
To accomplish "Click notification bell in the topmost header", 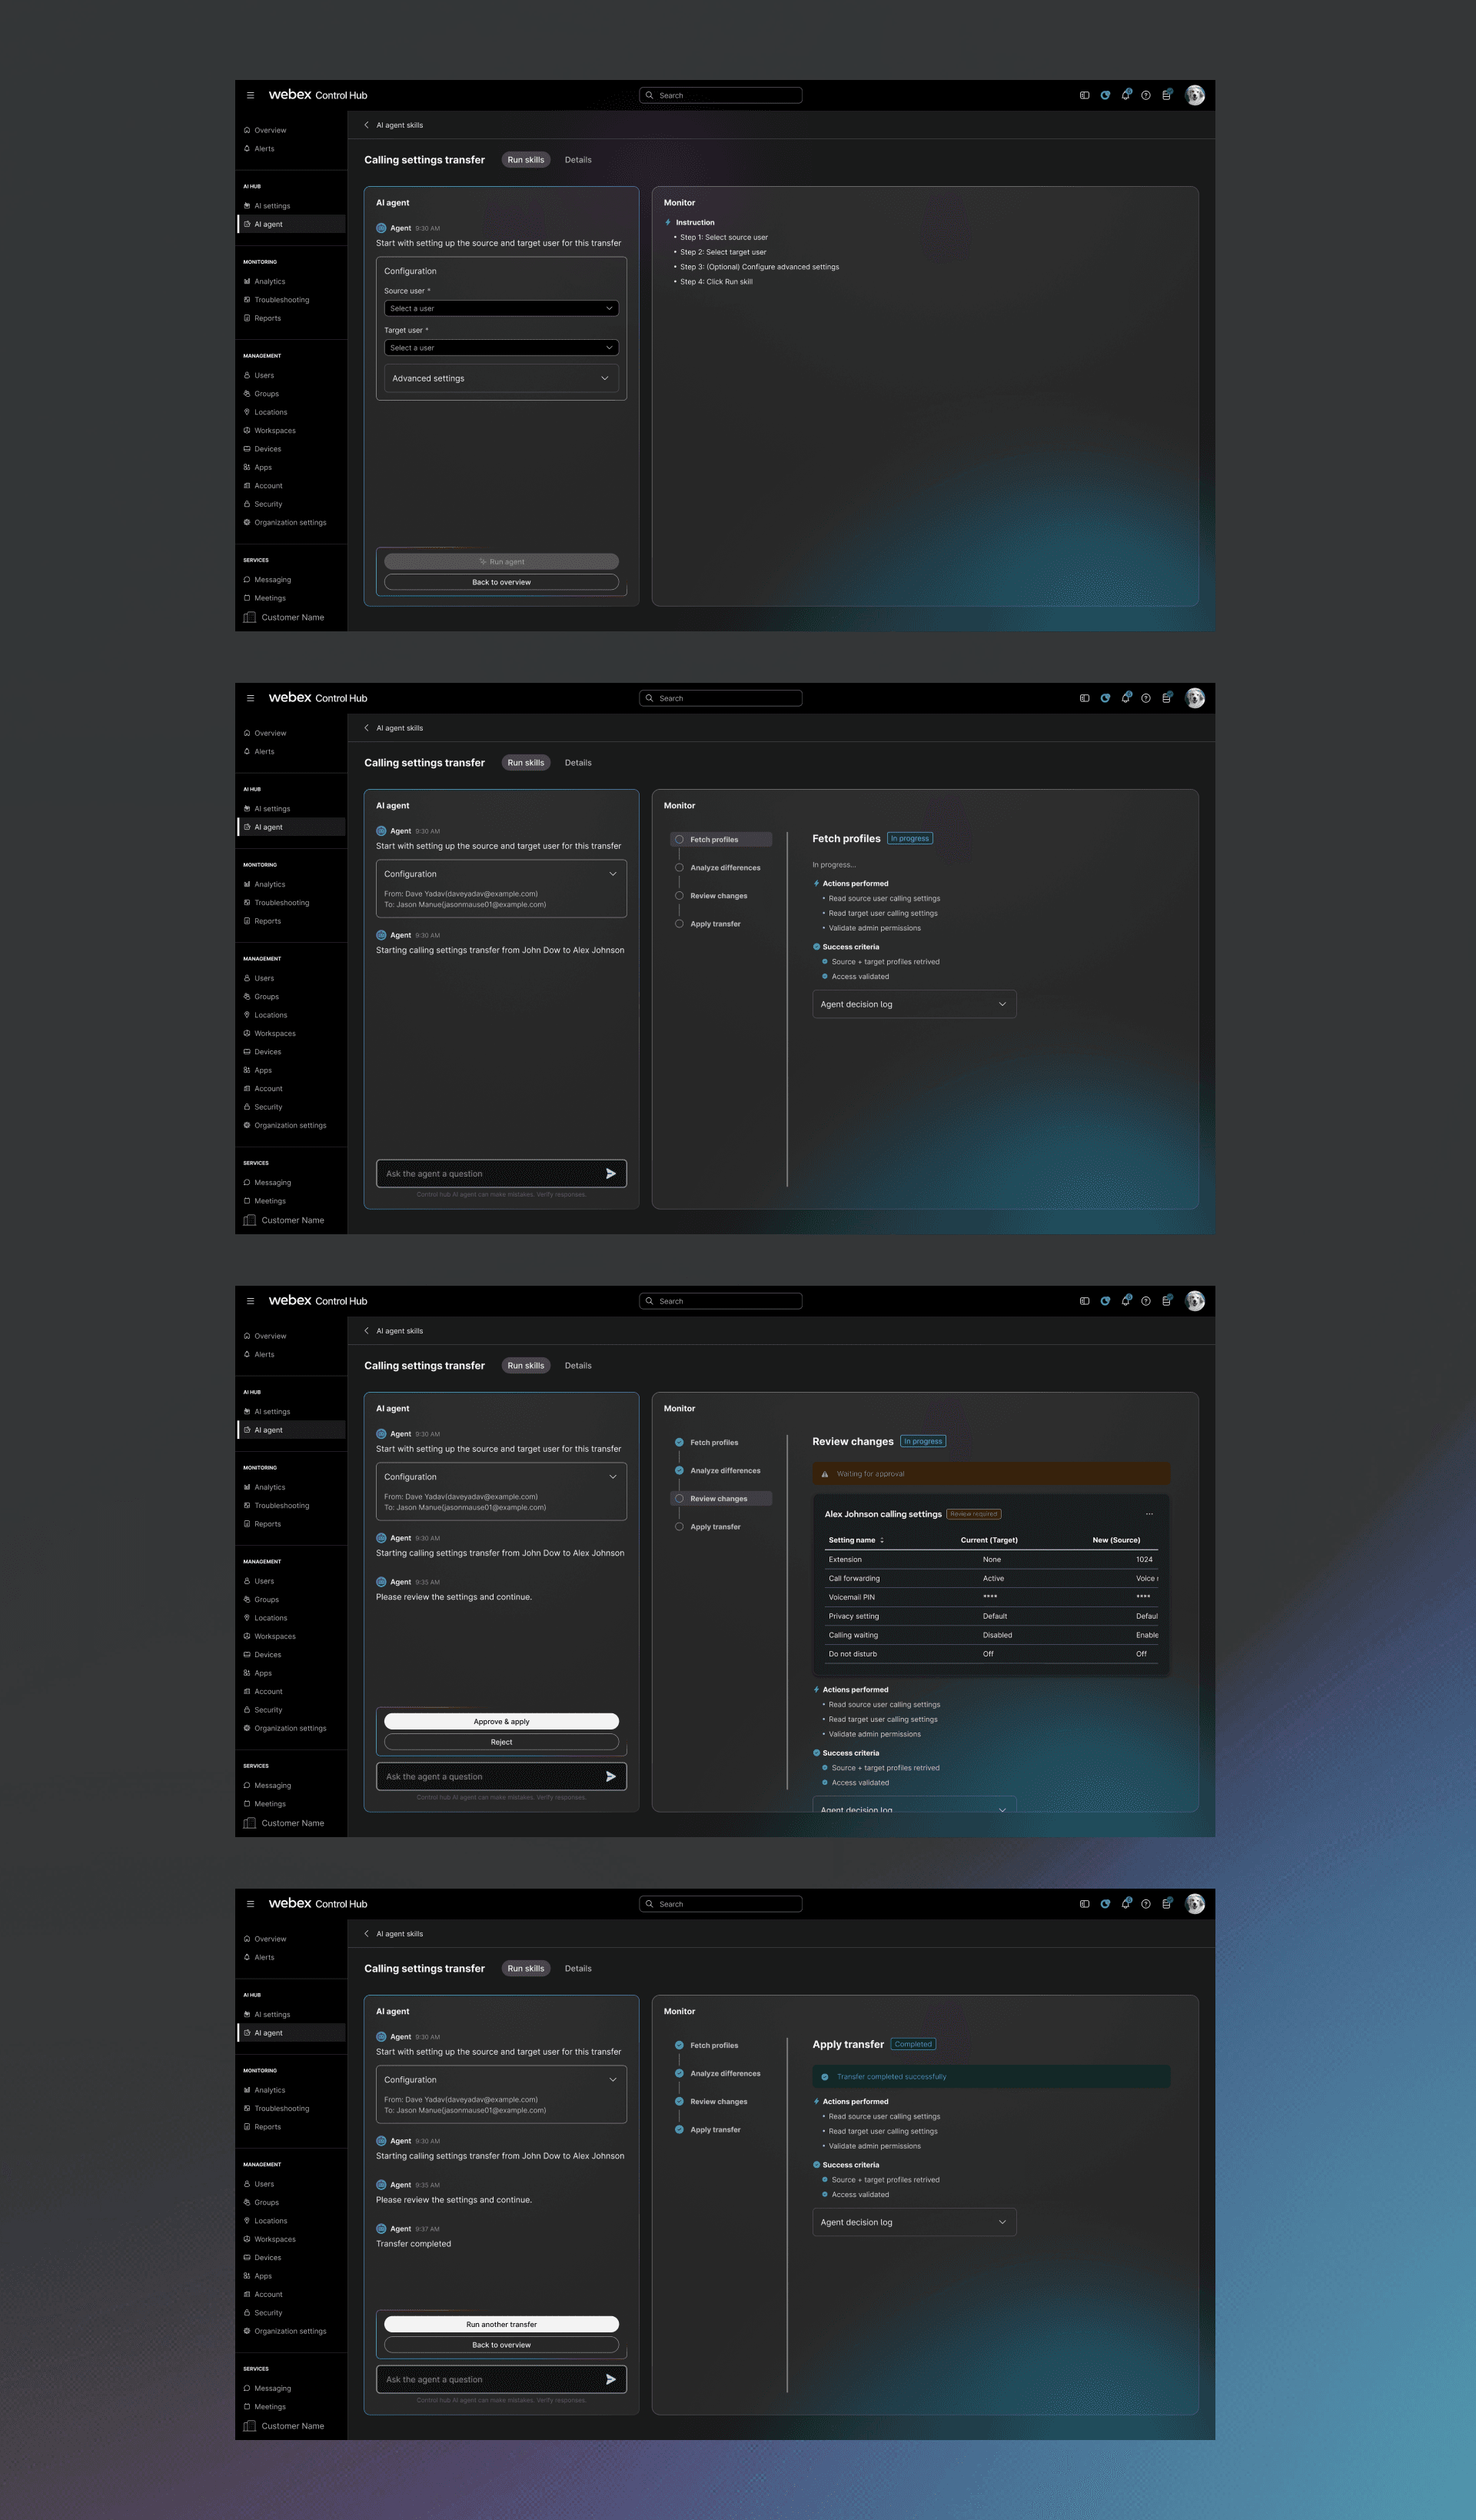I will tap(1125, 95).
